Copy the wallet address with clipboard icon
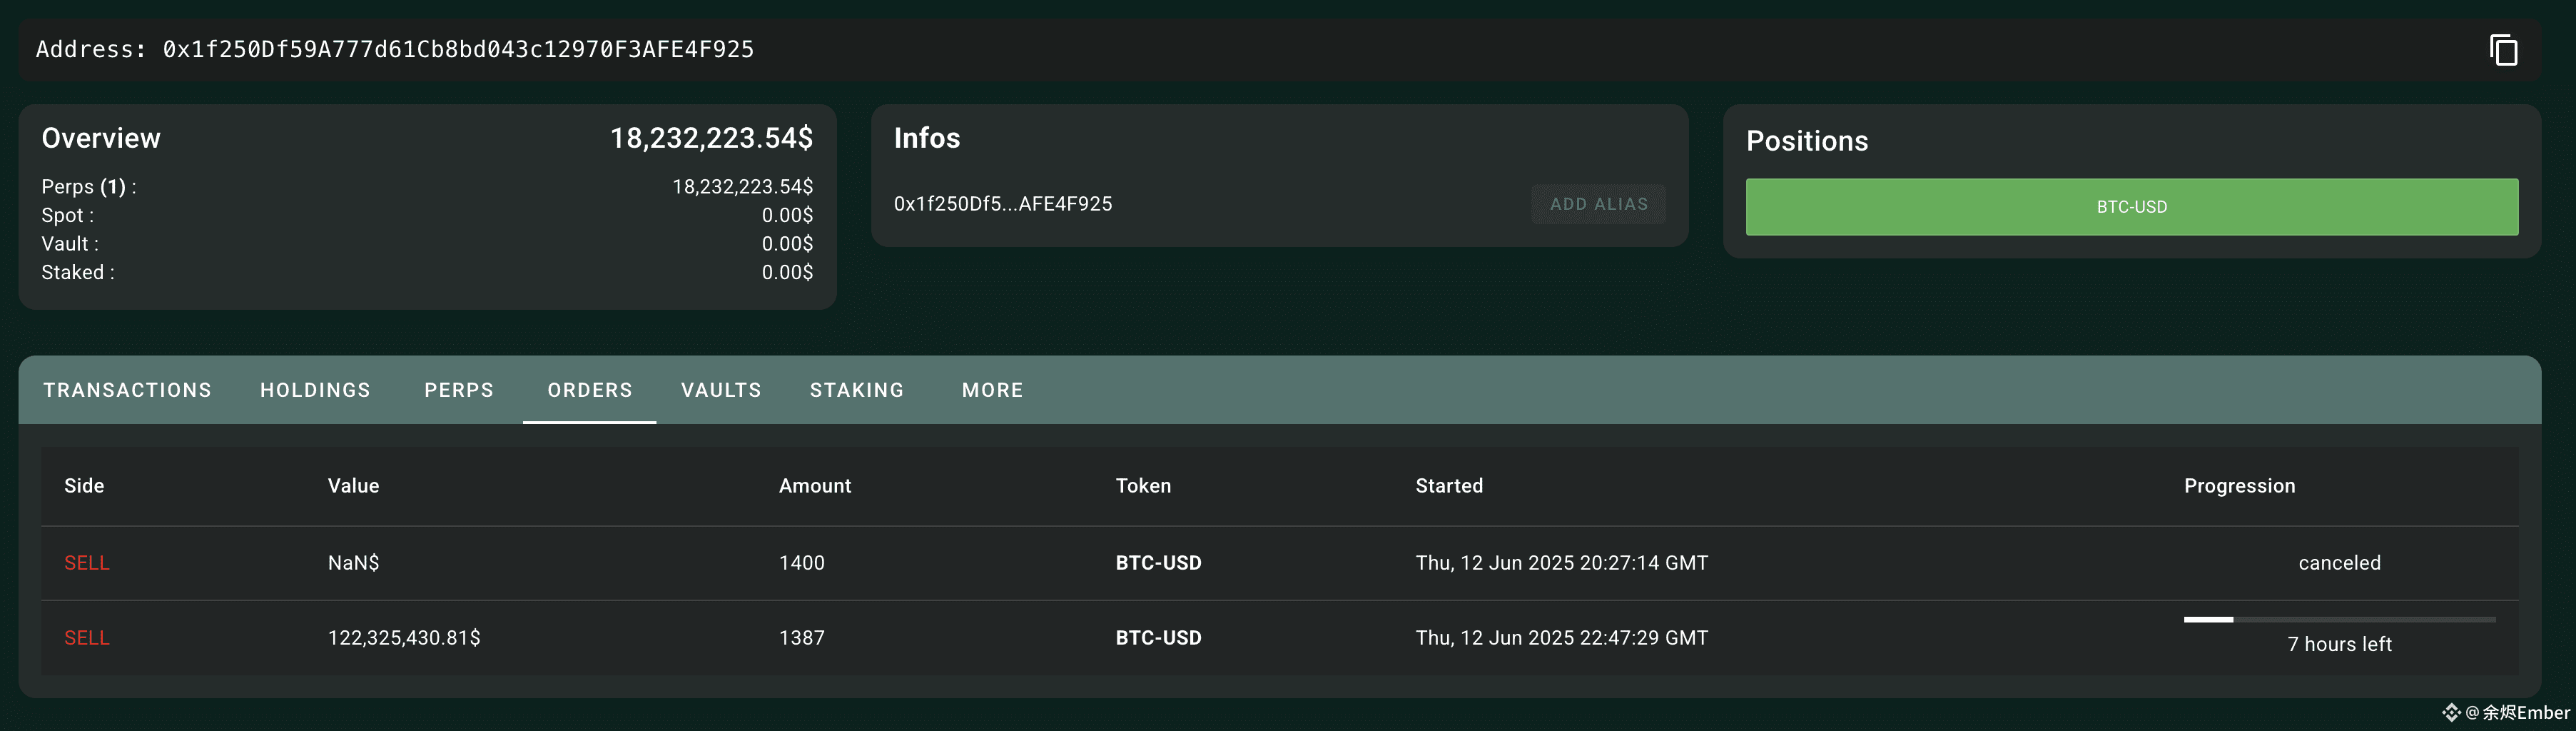Viewport: 2576px width, 731px height. click(2503, 50)
